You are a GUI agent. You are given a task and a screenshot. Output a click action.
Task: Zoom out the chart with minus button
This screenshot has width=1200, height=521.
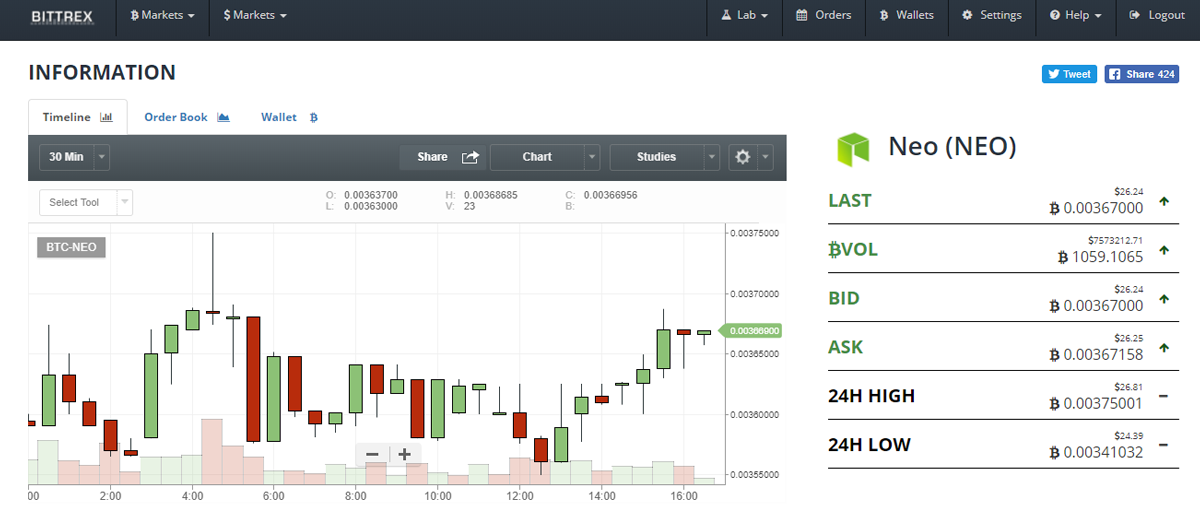372,454
